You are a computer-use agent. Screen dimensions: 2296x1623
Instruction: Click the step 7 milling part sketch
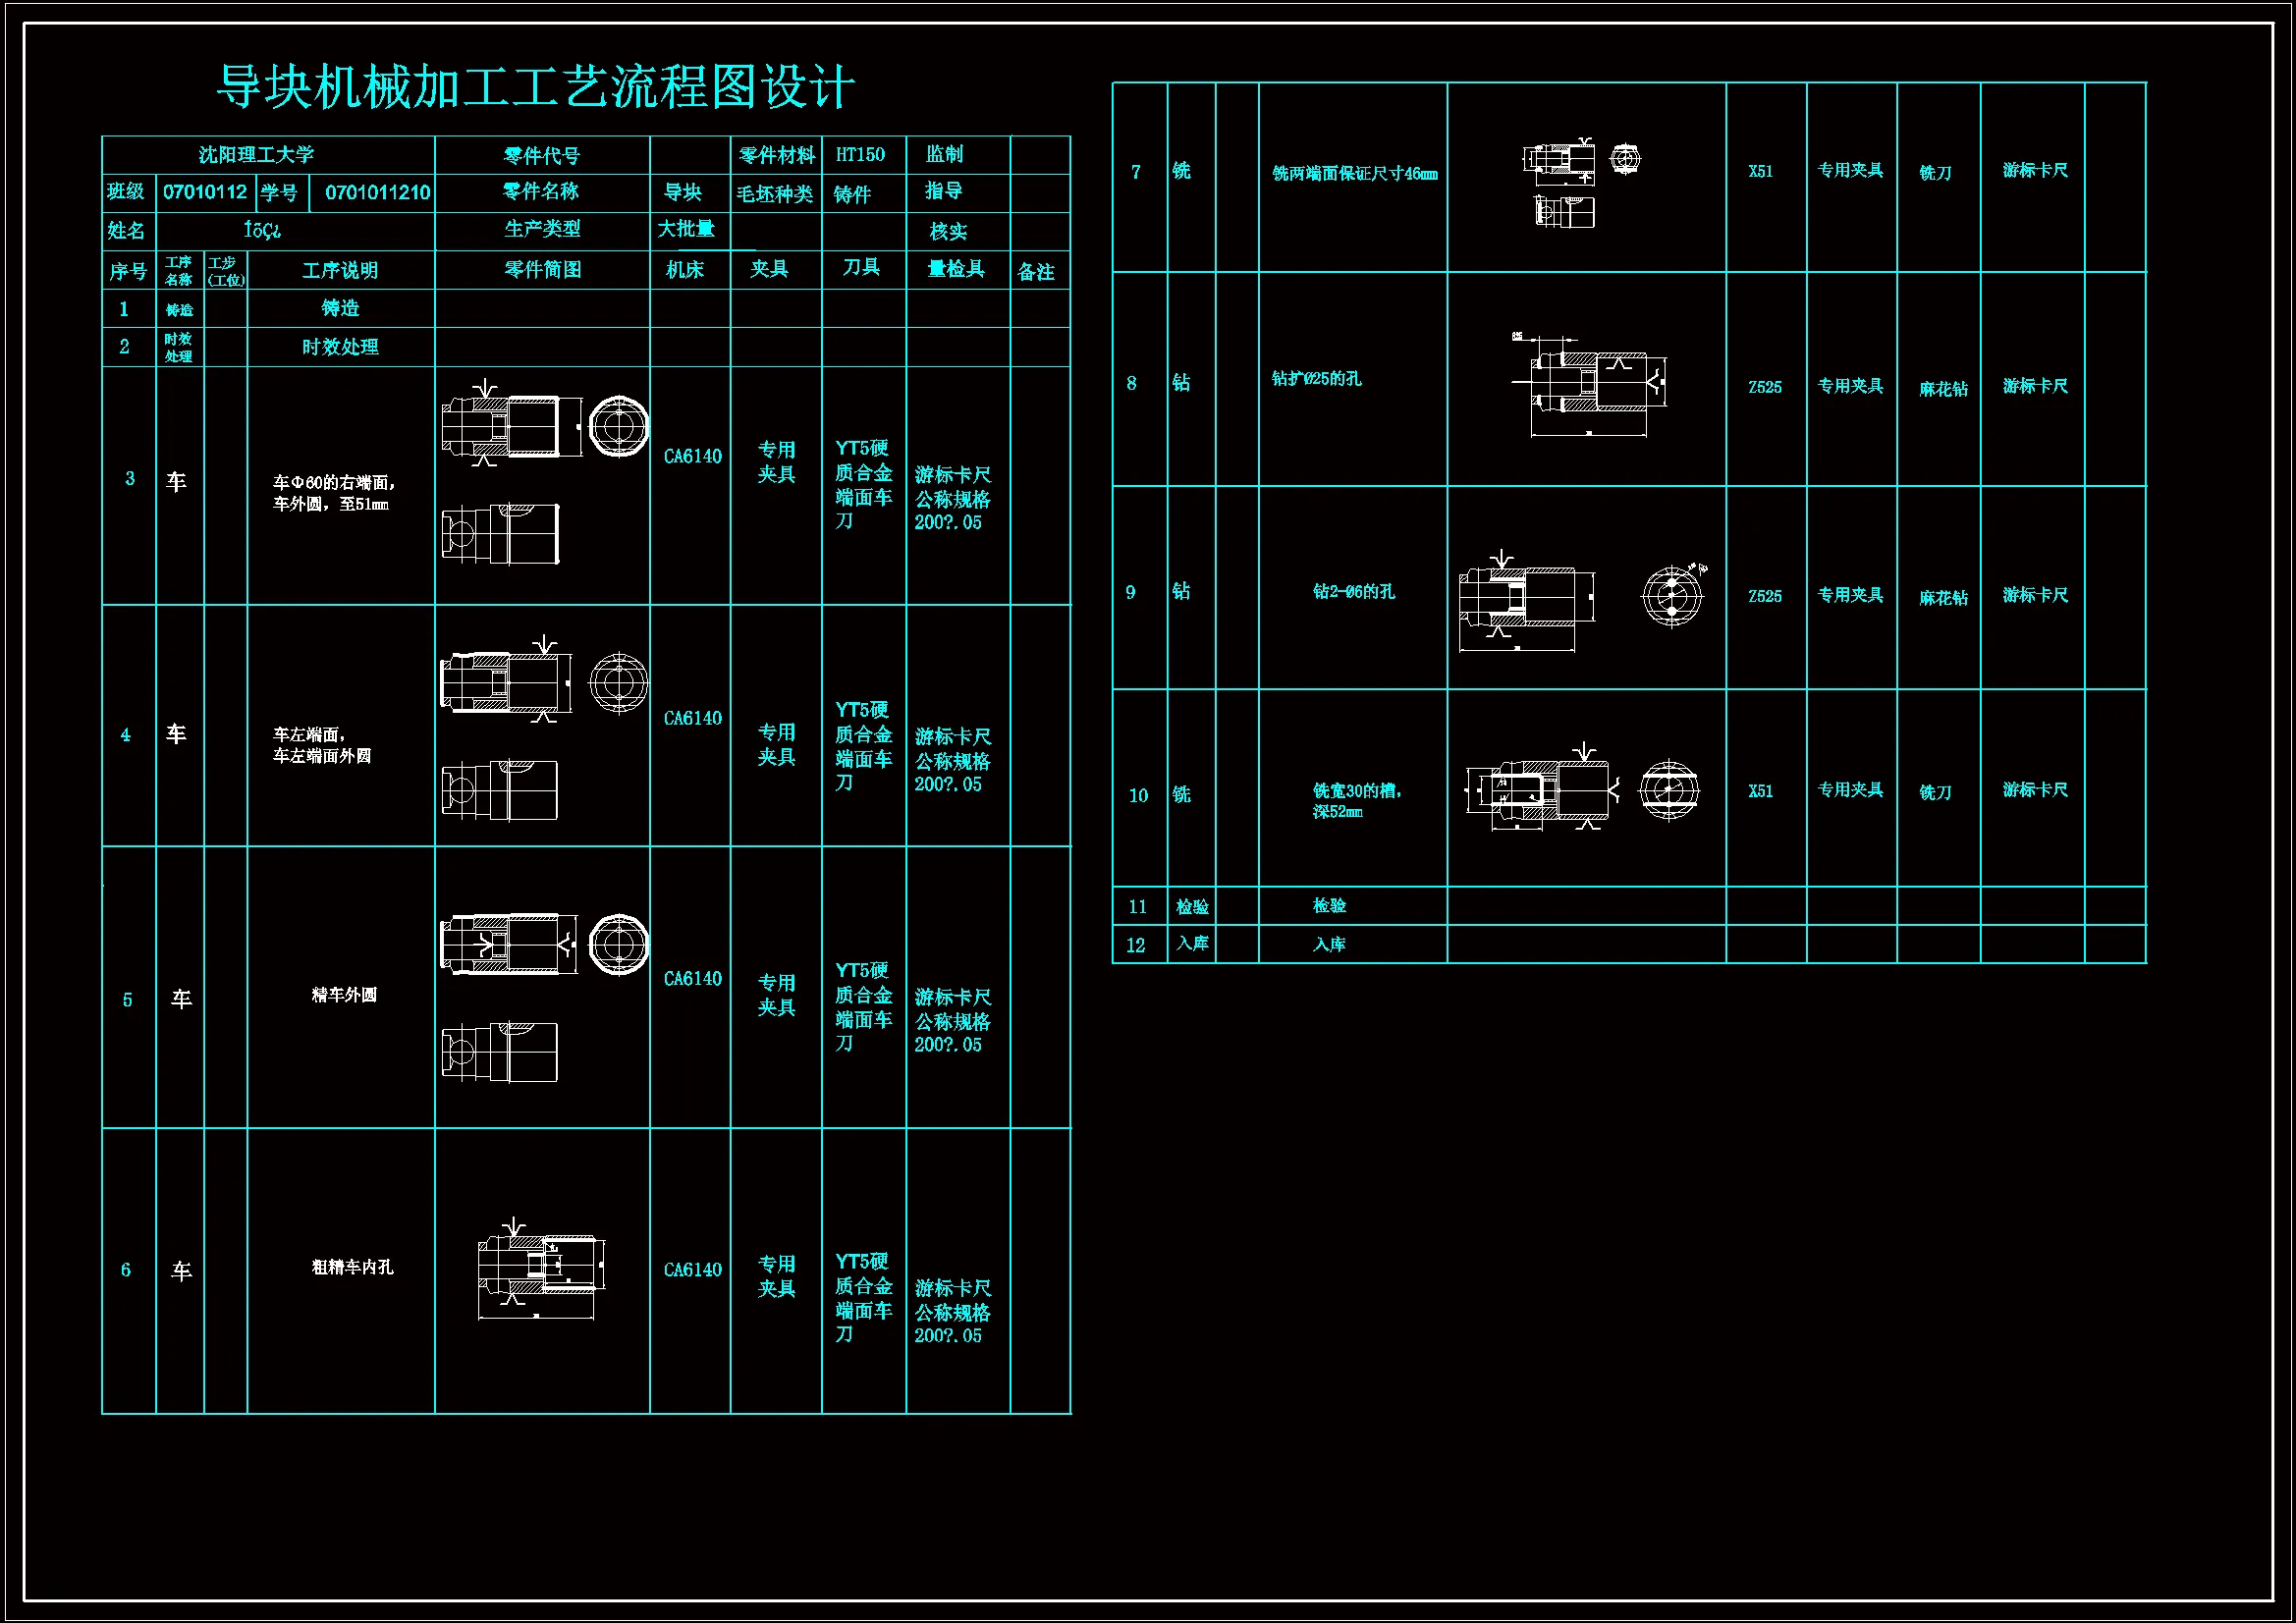pos(1560,162)
